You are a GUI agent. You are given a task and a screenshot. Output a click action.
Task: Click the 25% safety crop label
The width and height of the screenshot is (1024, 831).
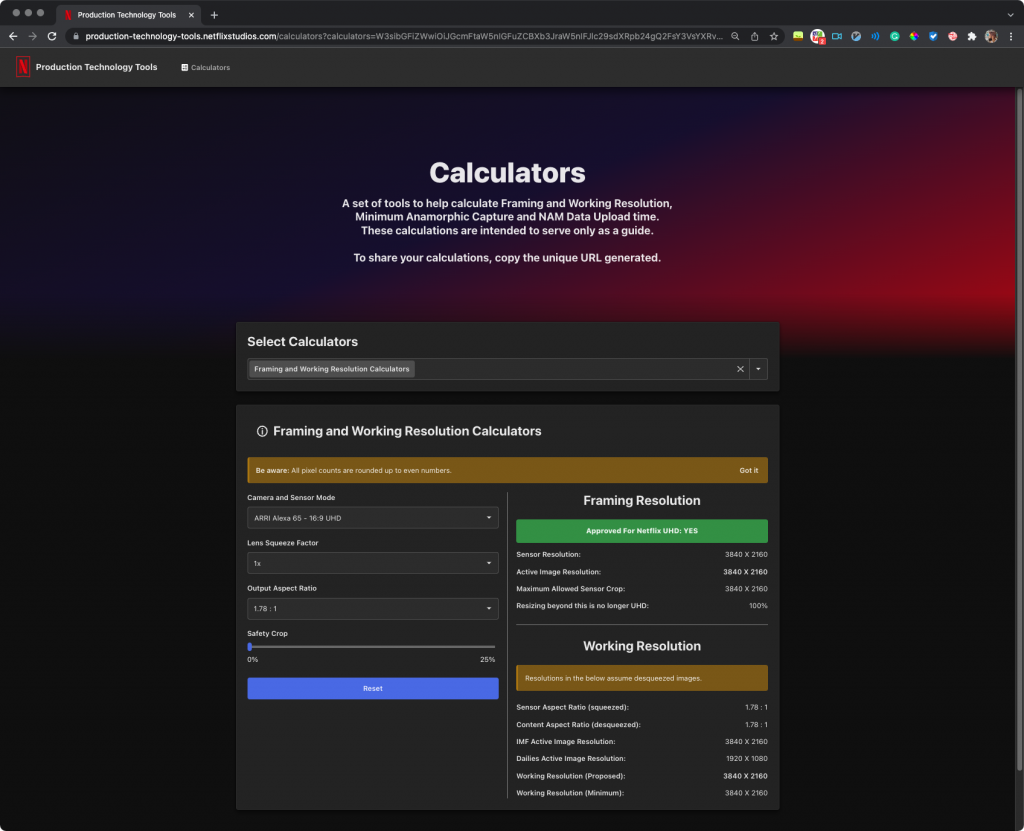pyautogui.click(x=487, y=660)
